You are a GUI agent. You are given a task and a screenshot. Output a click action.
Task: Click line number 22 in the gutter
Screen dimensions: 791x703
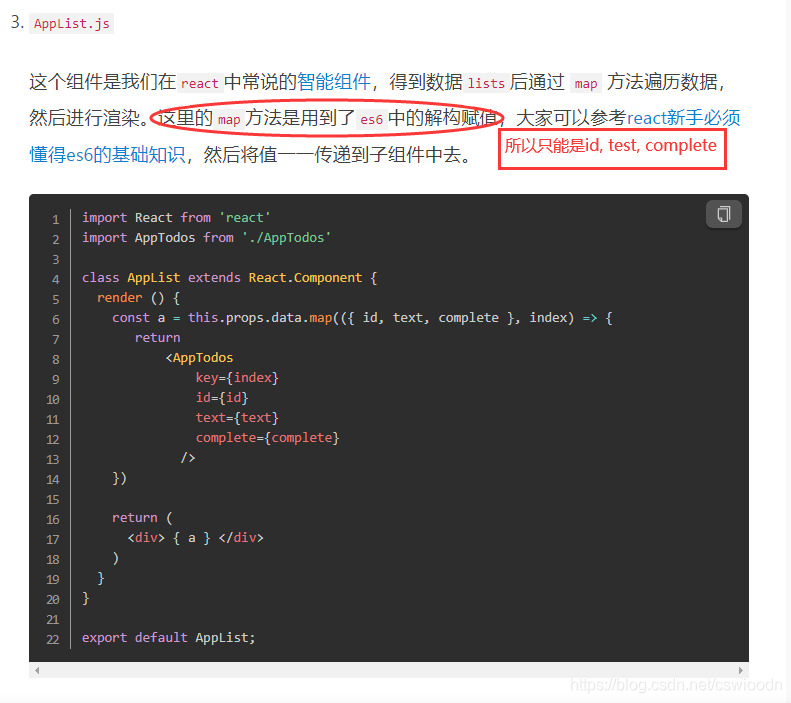pyautogui.click(x=53, y=639)
